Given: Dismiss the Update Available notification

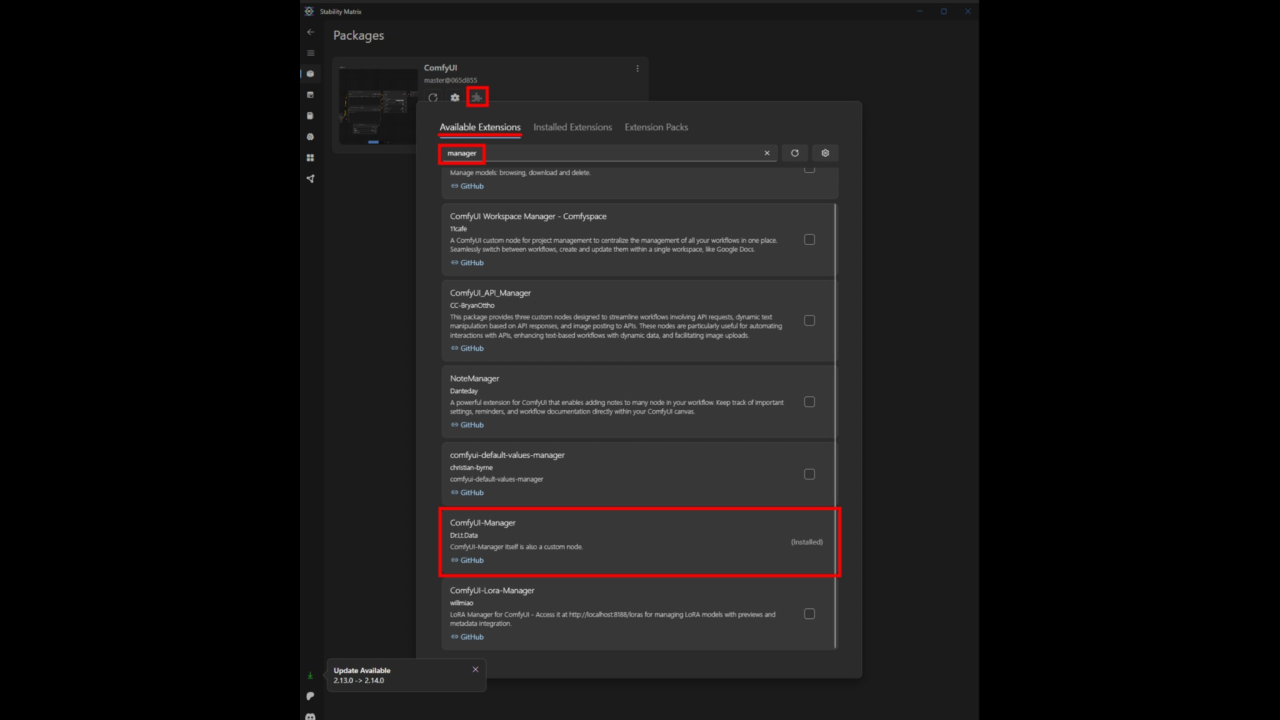Looking at the screenshot, I should pyautogui.click(x=475, y=669).
